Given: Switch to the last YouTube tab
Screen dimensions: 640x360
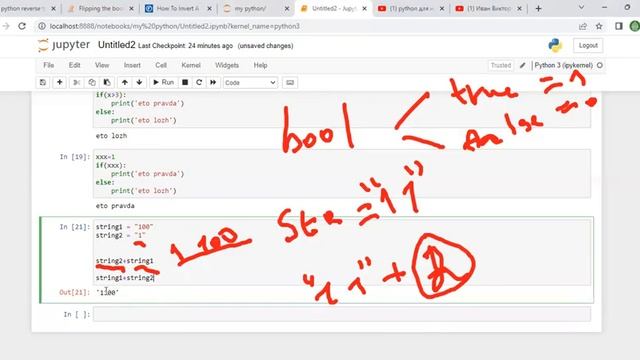Looking at the screenshot, I should tap(488, 9).
